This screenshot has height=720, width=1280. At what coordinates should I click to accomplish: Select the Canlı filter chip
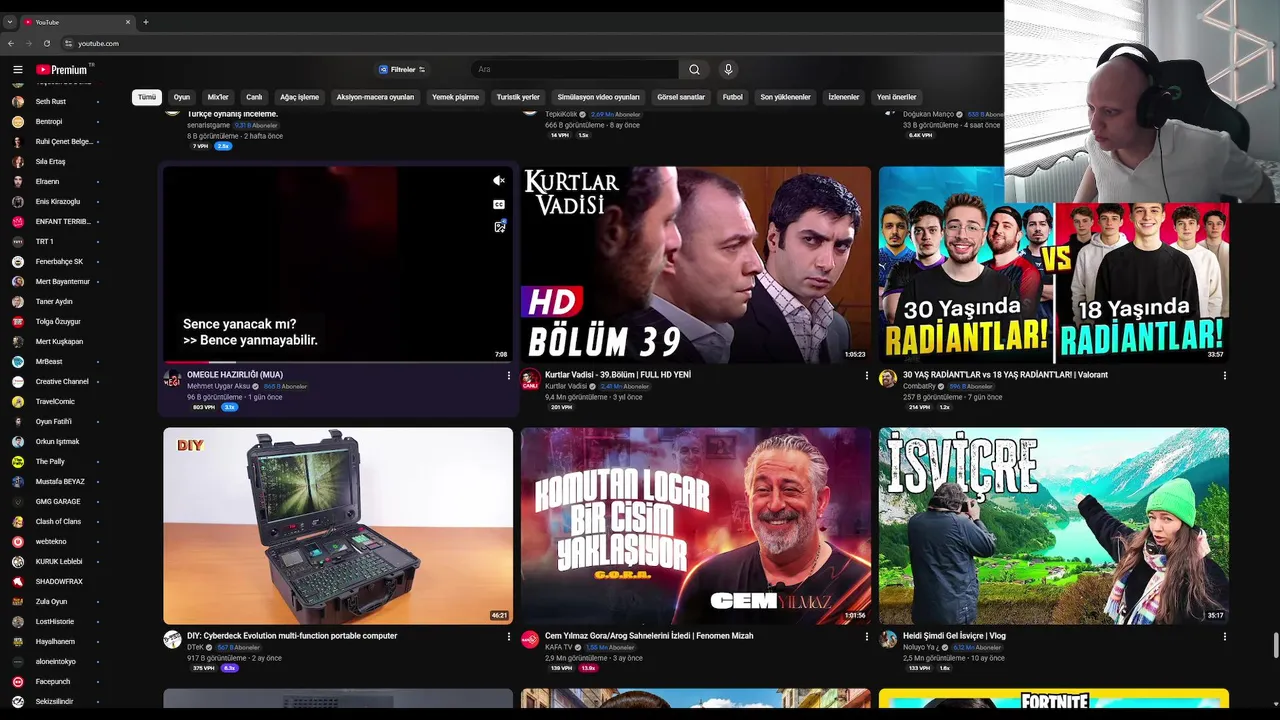(254, 97)
